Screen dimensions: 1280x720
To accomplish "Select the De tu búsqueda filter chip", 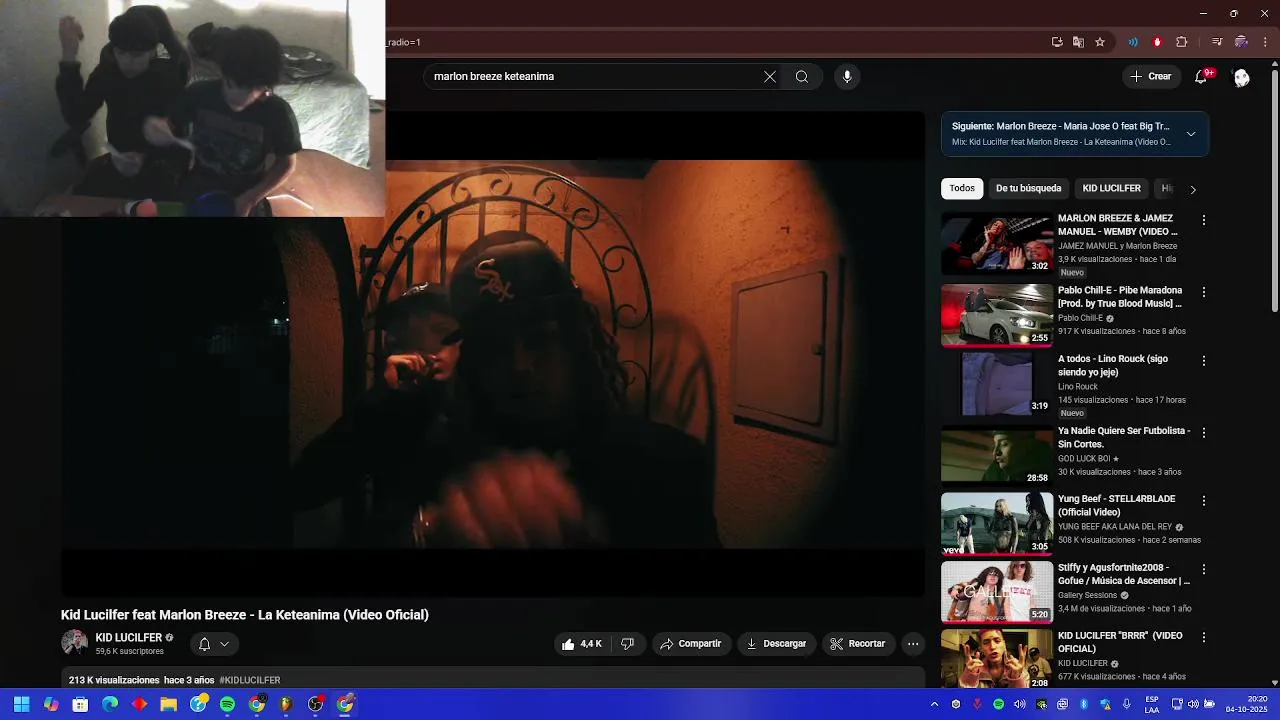I will (1028, 188).
